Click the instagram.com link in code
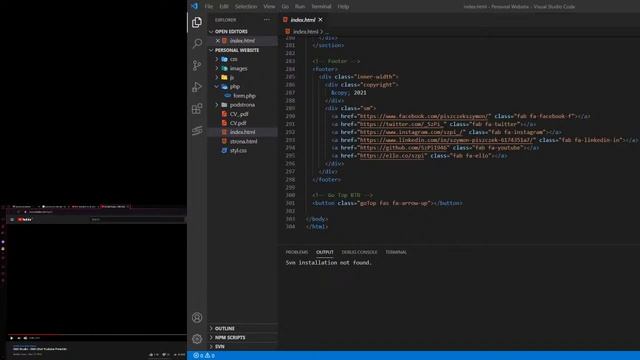This screenshot has height=360, width=640. 411,132
